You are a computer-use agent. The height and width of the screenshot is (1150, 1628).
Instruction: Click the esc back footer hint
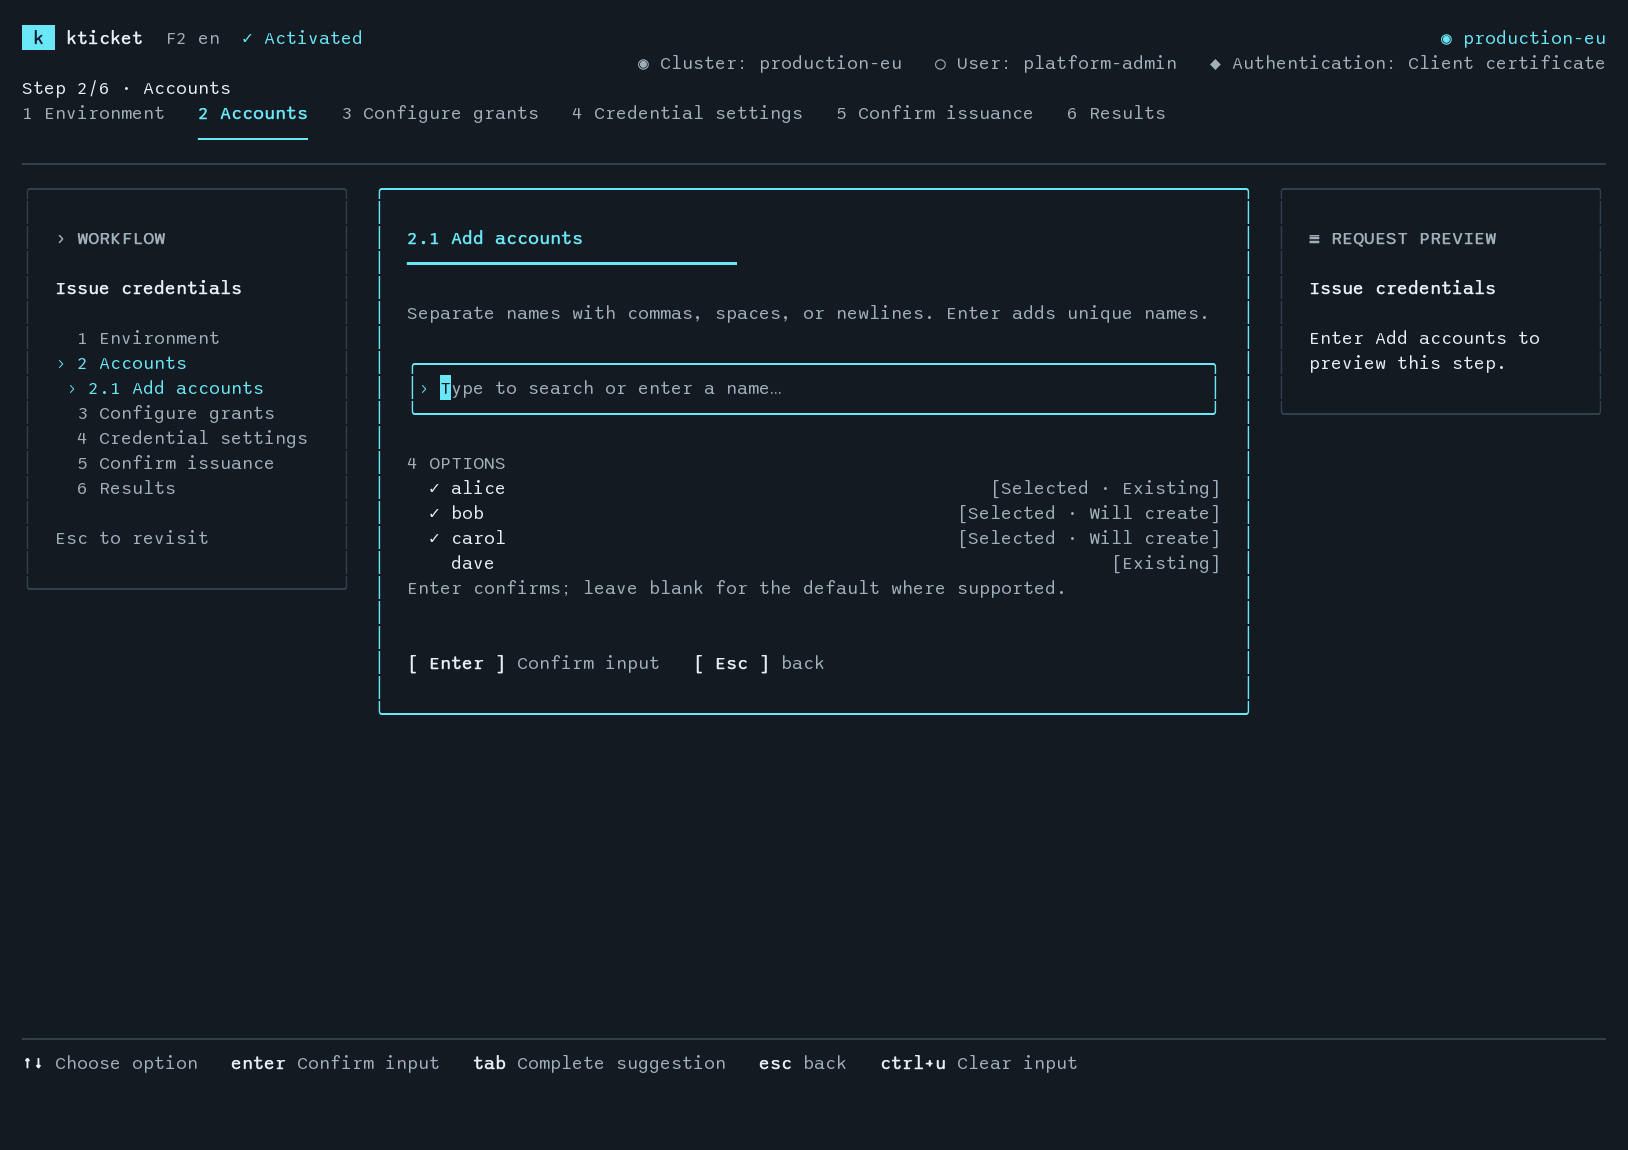pos(803,1063)
